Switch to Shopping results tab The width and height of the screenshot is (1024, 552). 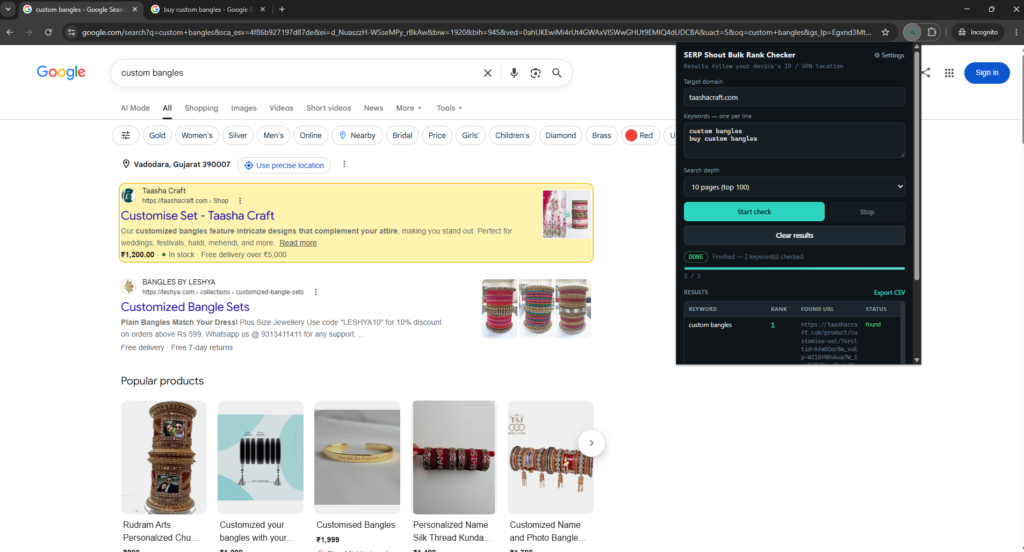point(201,108)
